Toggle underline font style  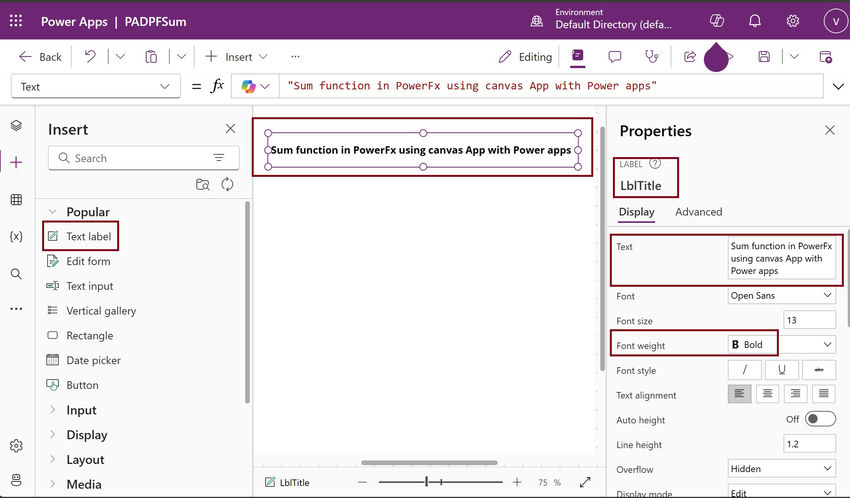point(781,370)
